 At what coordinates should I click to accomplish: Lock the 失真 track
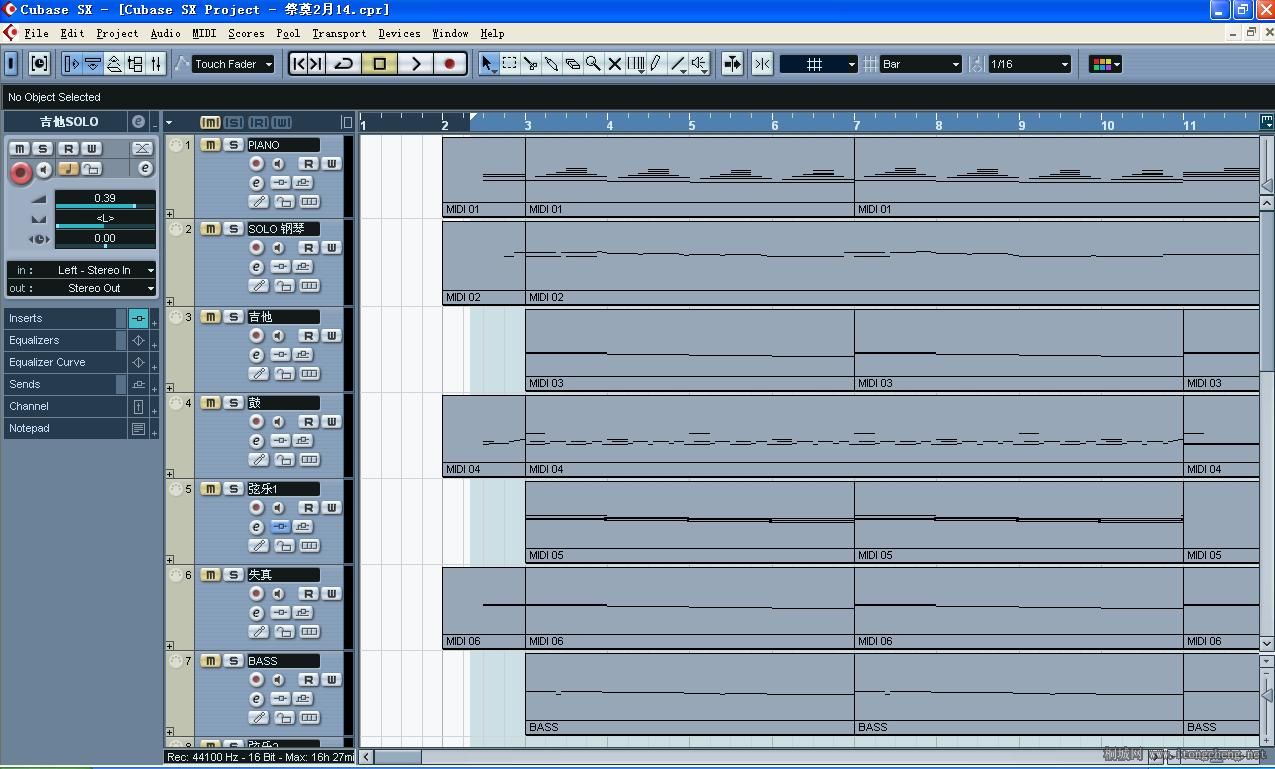(284, 632)
